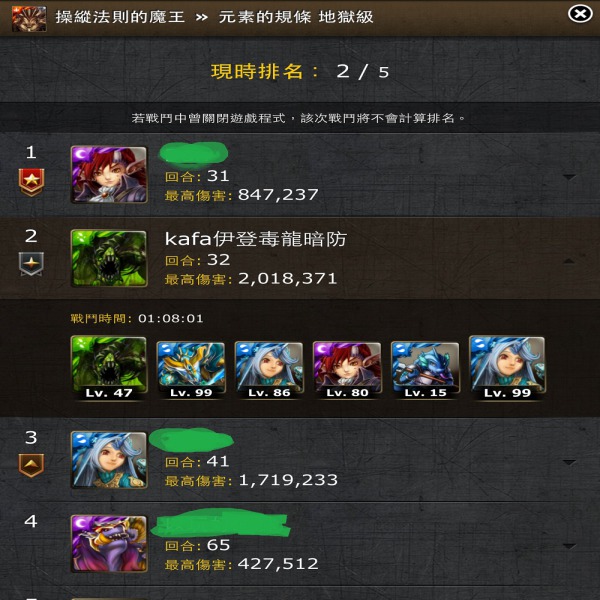Click the Lv. 99 blue armored dragon card

[191, 370]
